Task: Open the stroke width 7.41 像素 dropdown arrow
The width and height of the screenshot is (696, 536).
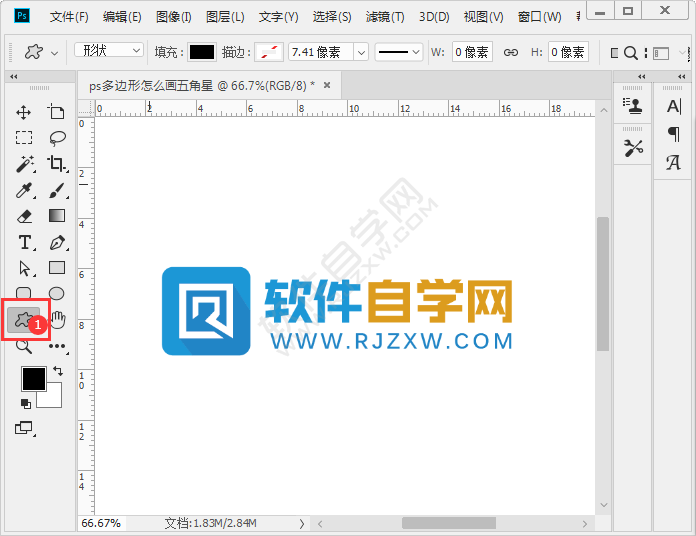Action: 361,52
